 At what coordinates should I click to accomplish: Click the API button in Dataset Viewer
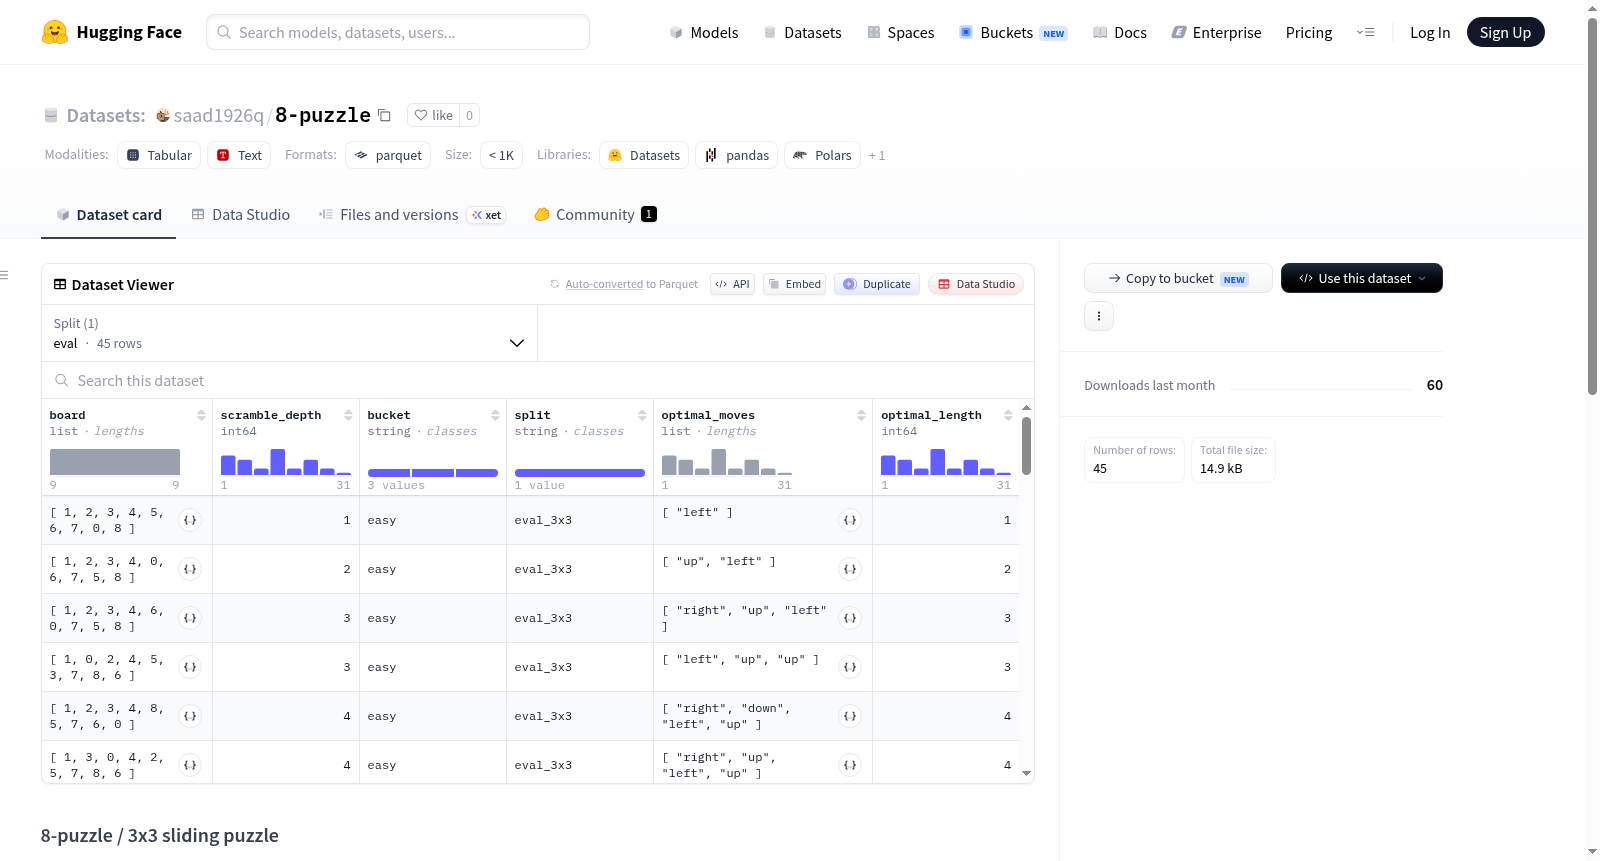733,284
